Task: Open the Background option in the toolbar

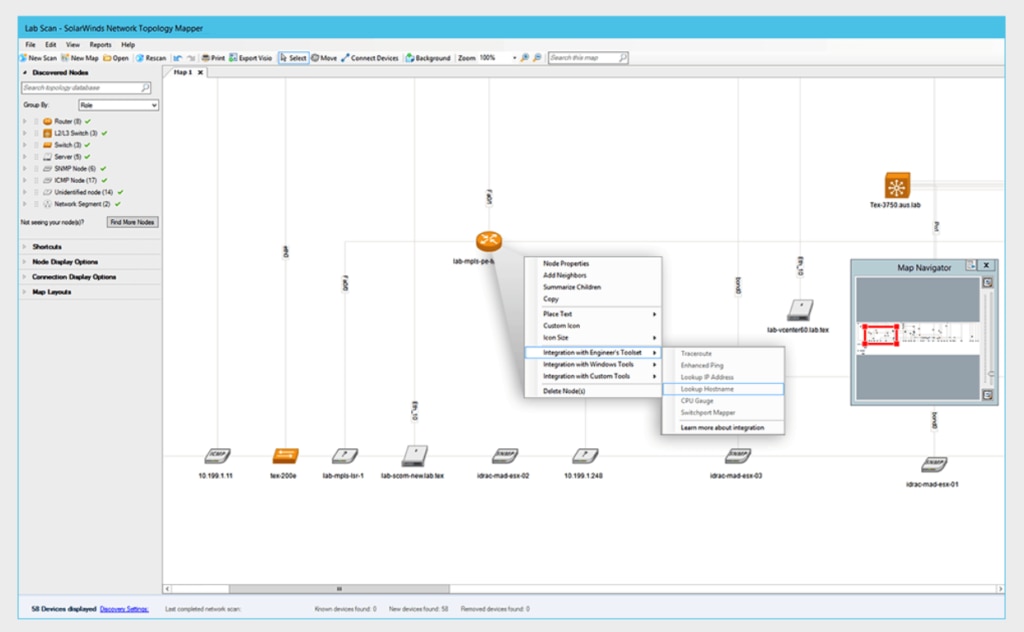Action: click(428, 58)
